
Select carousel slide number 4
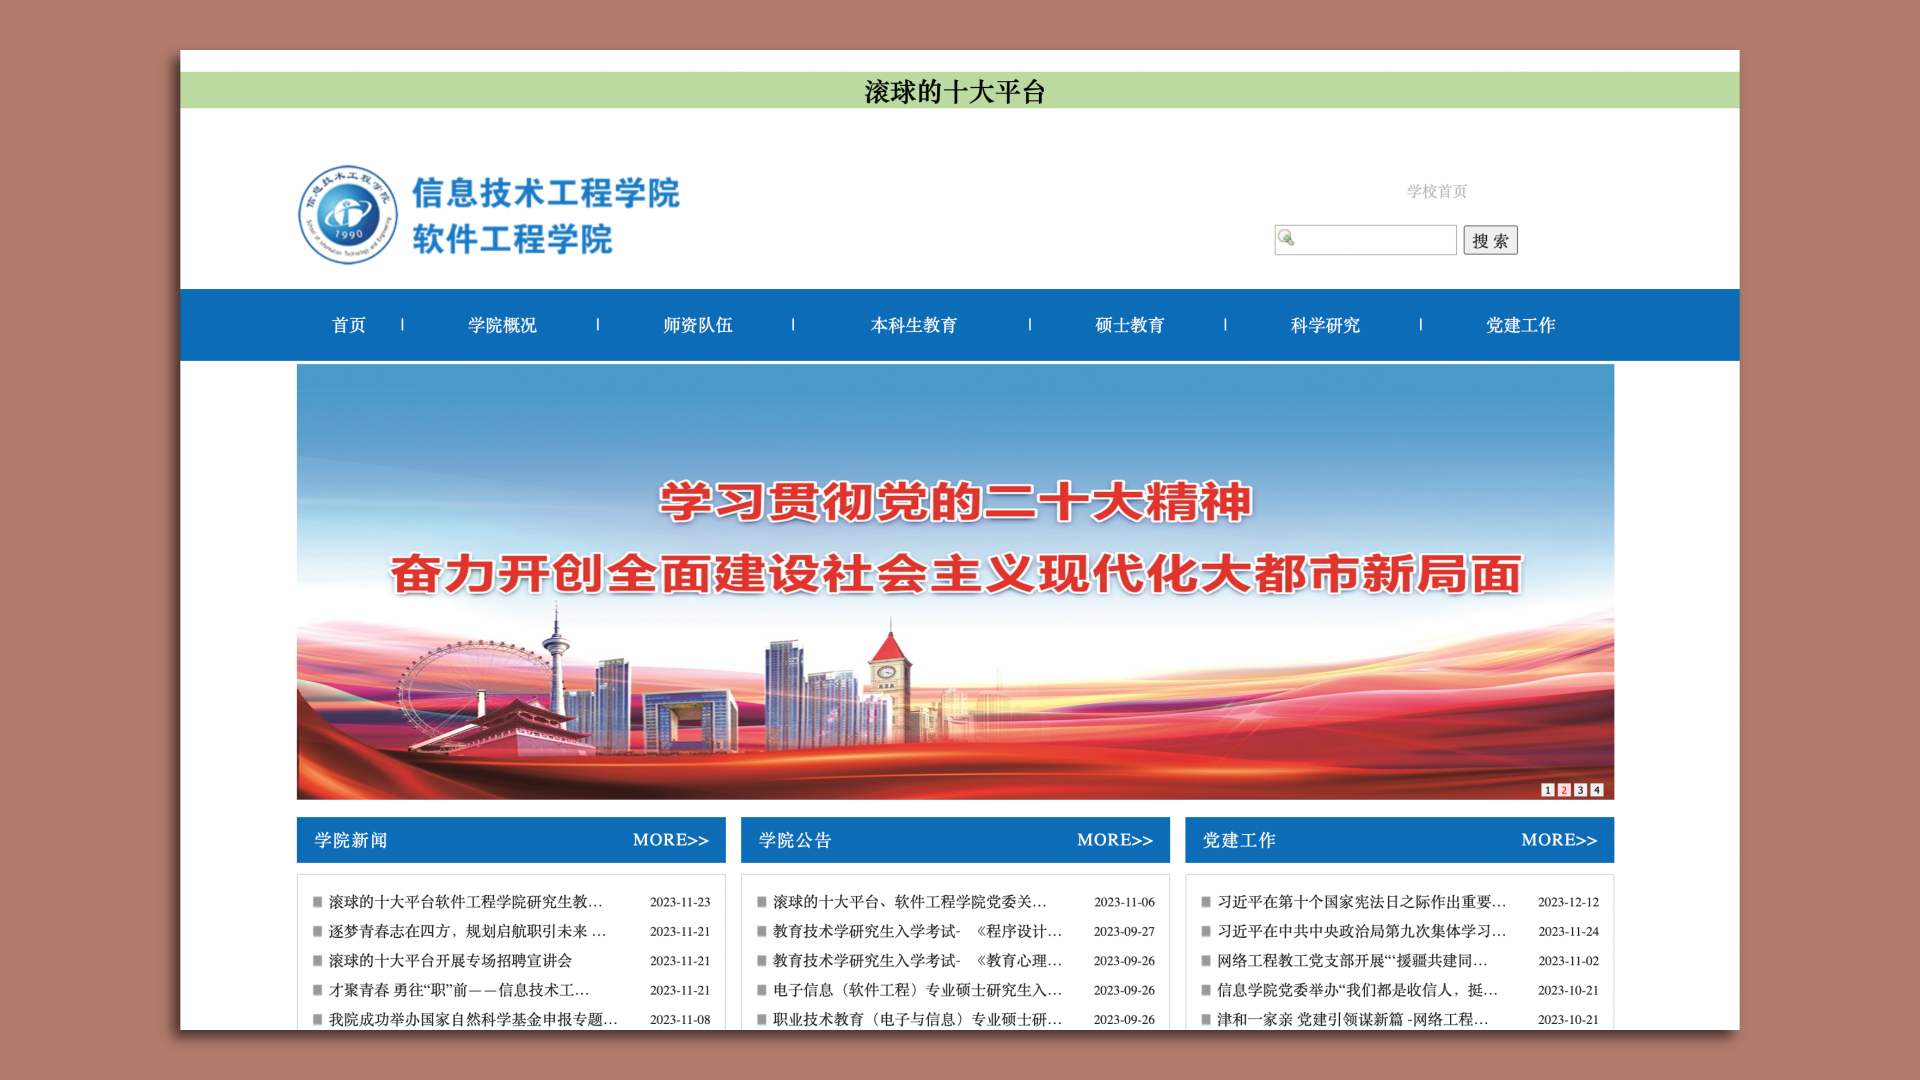[x=1596, y=789]
